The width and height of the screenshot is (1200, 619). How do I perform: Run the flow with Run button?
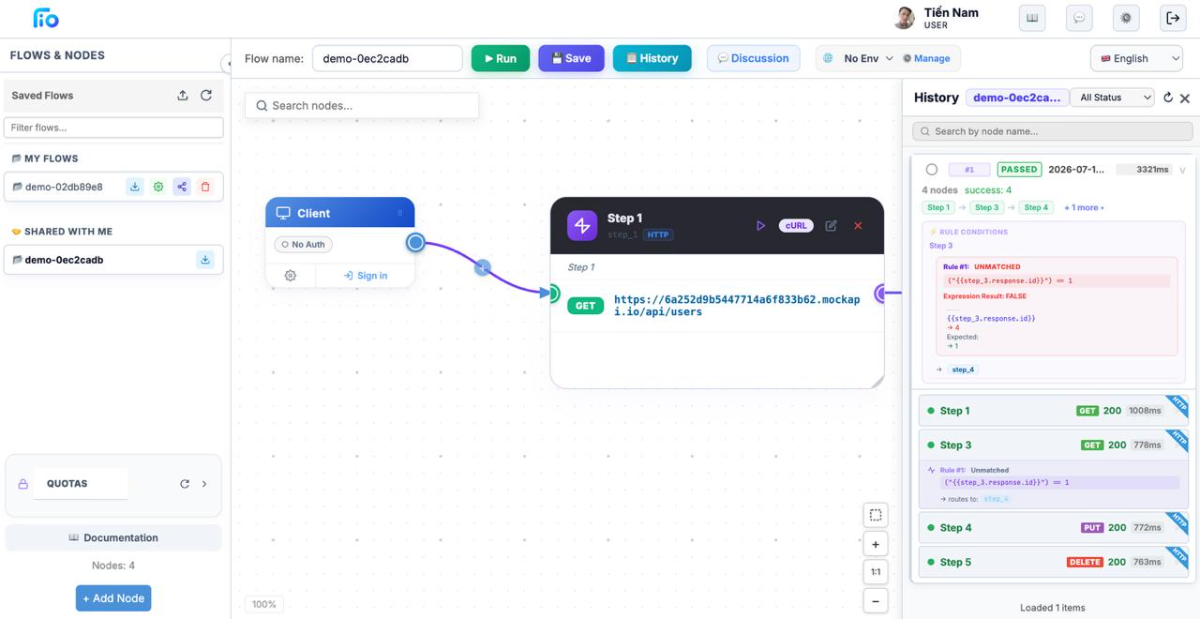click(x=501, y=58)
